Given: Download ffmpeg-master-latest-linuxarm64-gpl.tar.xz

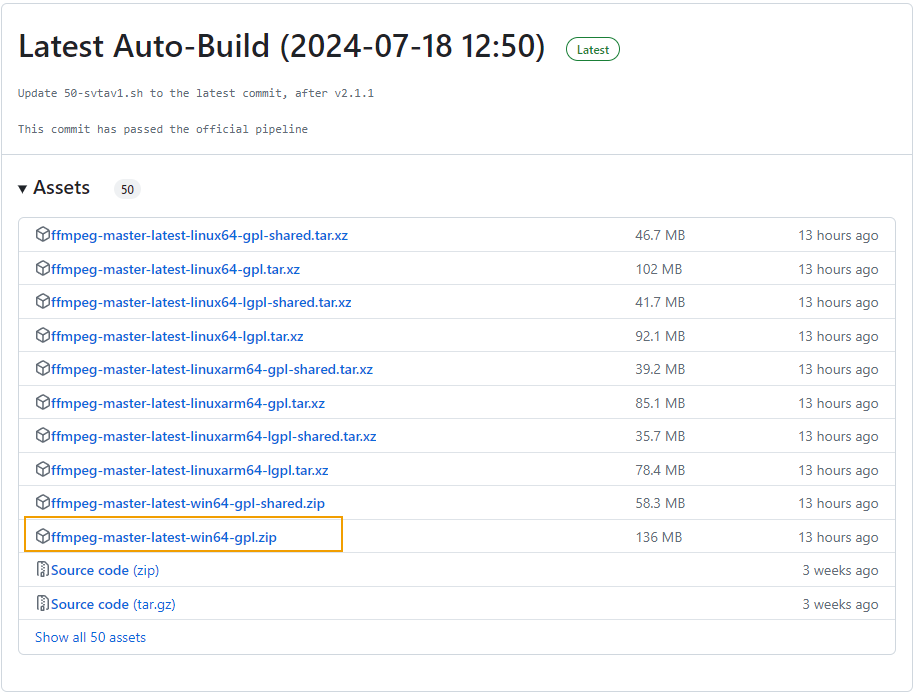Looking at the screenshot, I should coord(188,403).
